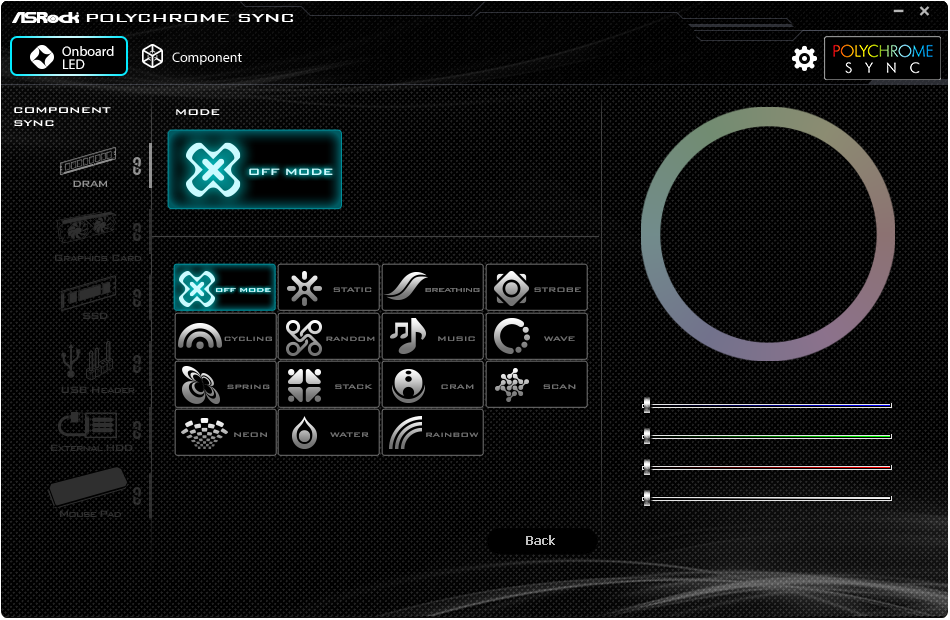The image size is (950, 620).
Task: Select the Strobe lighting mode
Action: click(x=537, y=288)
